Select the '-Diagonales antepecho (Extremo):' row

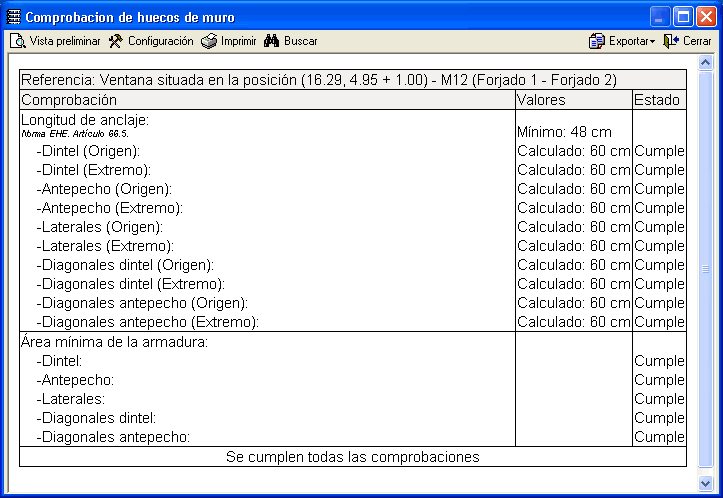(353, 322)
